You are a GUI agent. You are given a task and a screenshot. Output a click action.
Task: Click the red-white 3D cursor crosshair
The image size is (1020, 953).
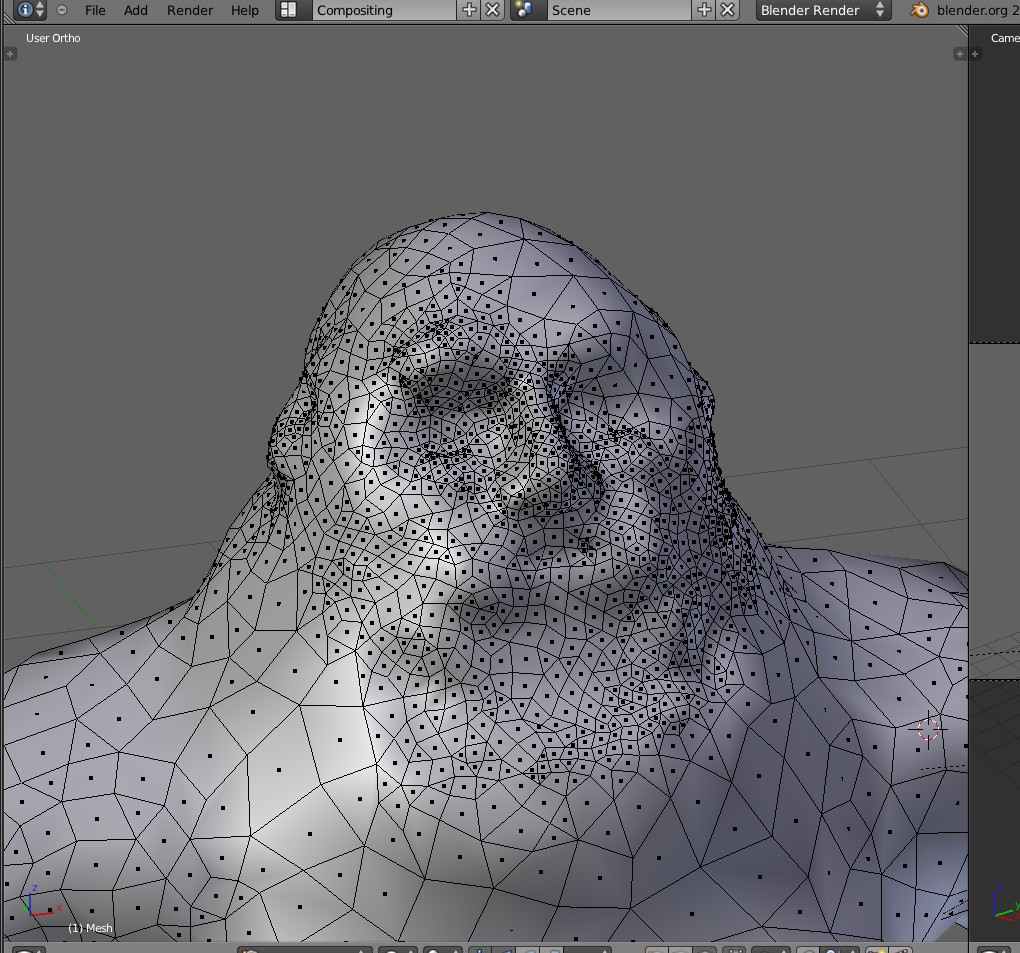coord(928,729)
